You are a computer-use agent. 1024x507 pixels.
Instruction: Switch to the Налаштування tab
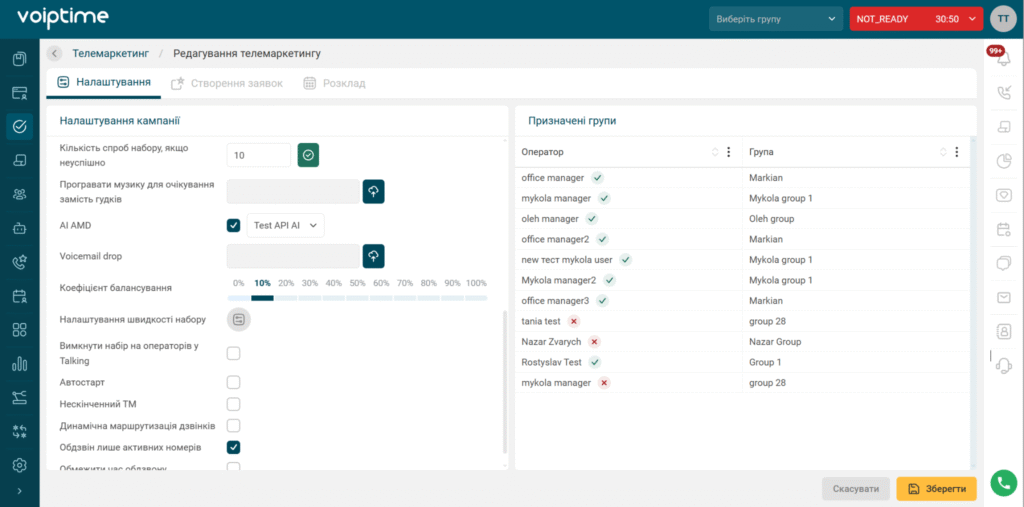104,83
